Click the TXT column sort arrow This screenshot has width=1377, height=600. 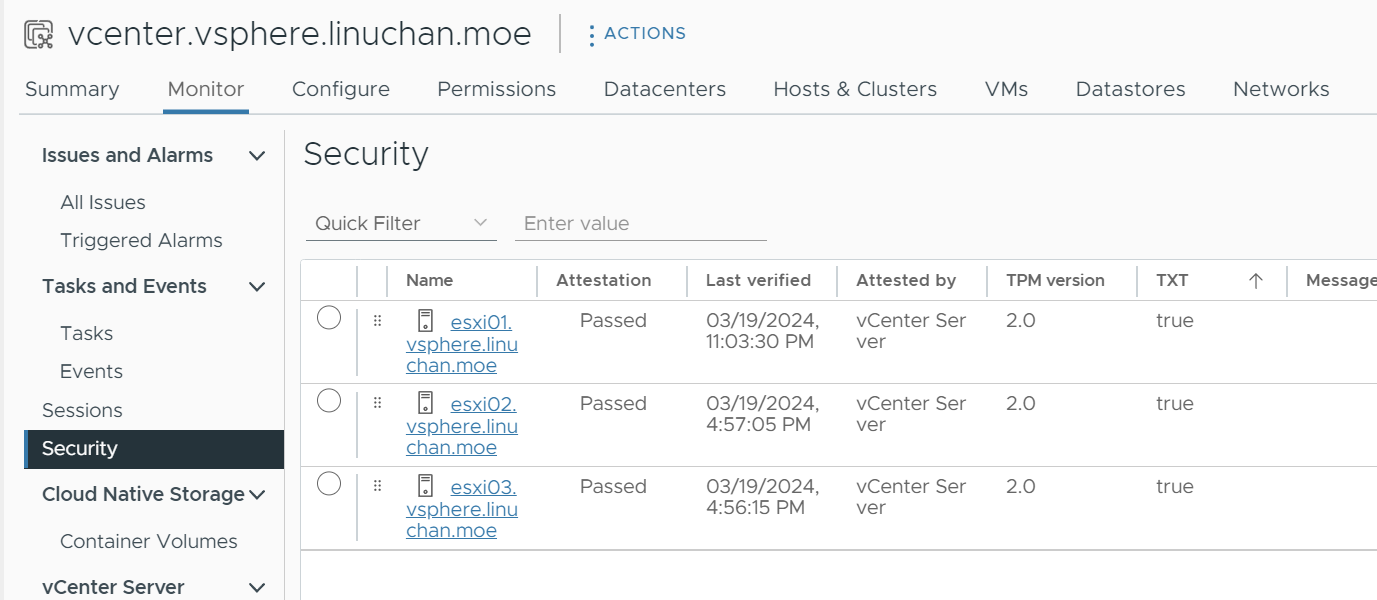click(1256, 281)
